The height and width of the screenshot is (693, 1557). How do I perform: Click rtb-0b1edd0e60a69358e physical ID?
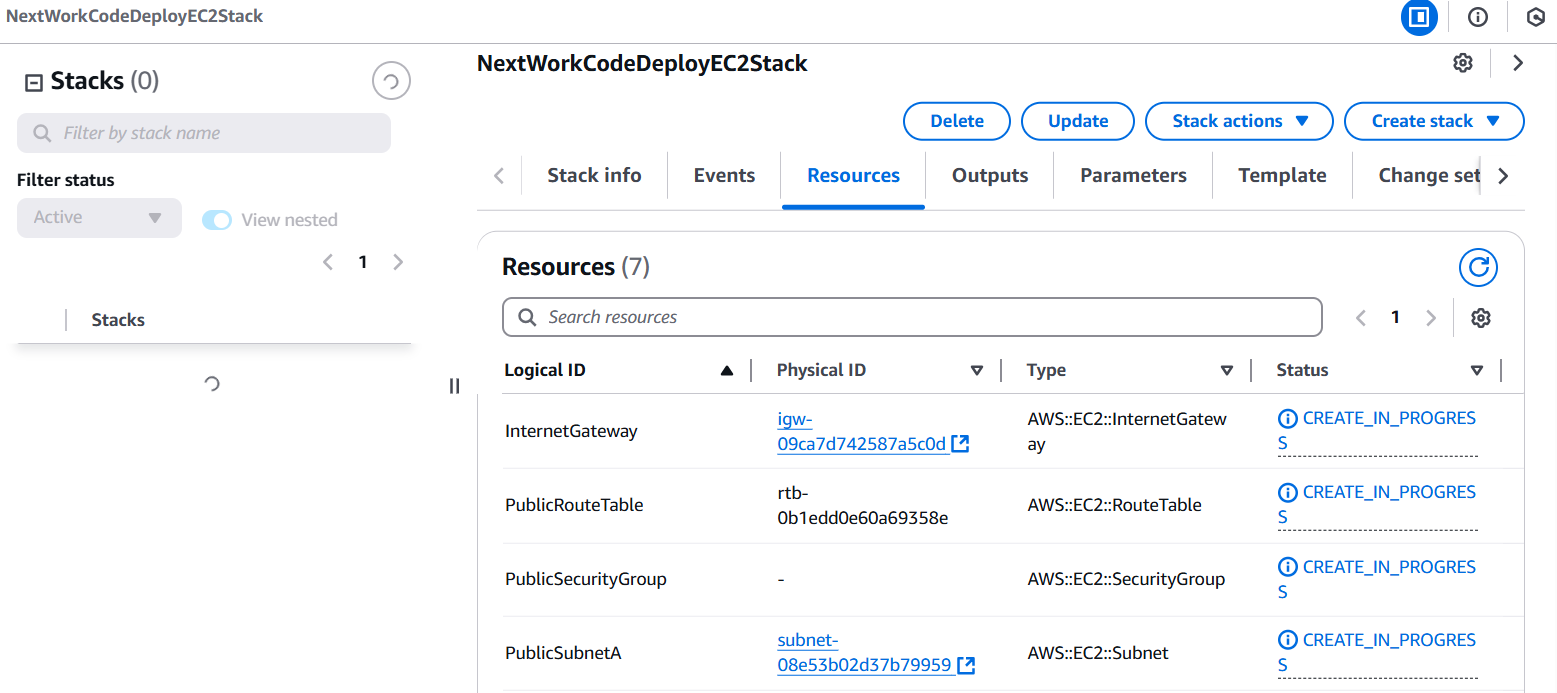pos(863,505)
